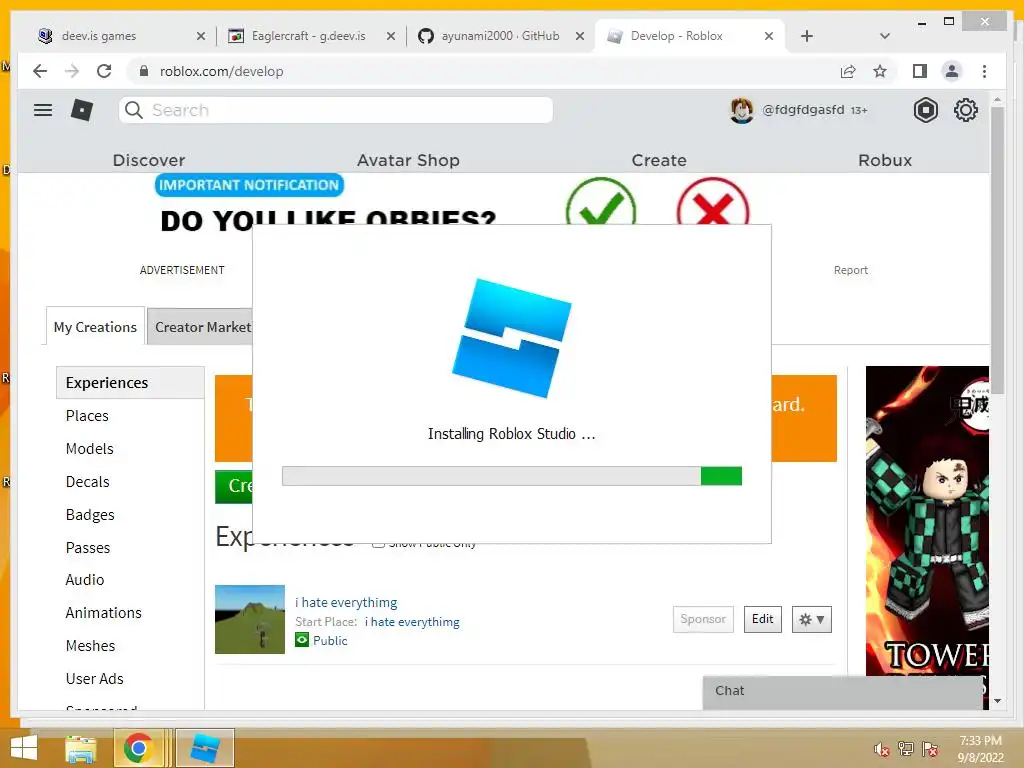Click the IMPORTANT NOTIFICATION ad badge
Image resolution: width=1024 pixels, height=768 pixels.
point(249,185)
